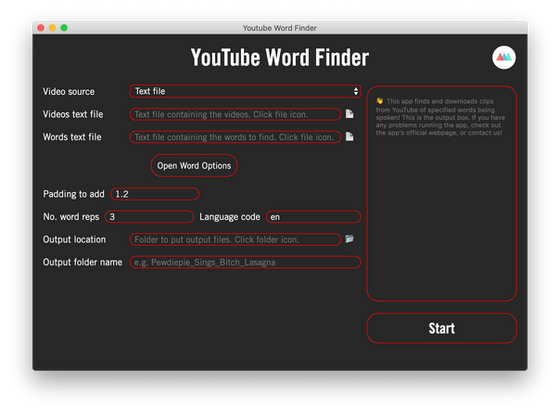560x412 pixels.
Task: Click the Videos text file input field
Action: click(x=235, y=114)
